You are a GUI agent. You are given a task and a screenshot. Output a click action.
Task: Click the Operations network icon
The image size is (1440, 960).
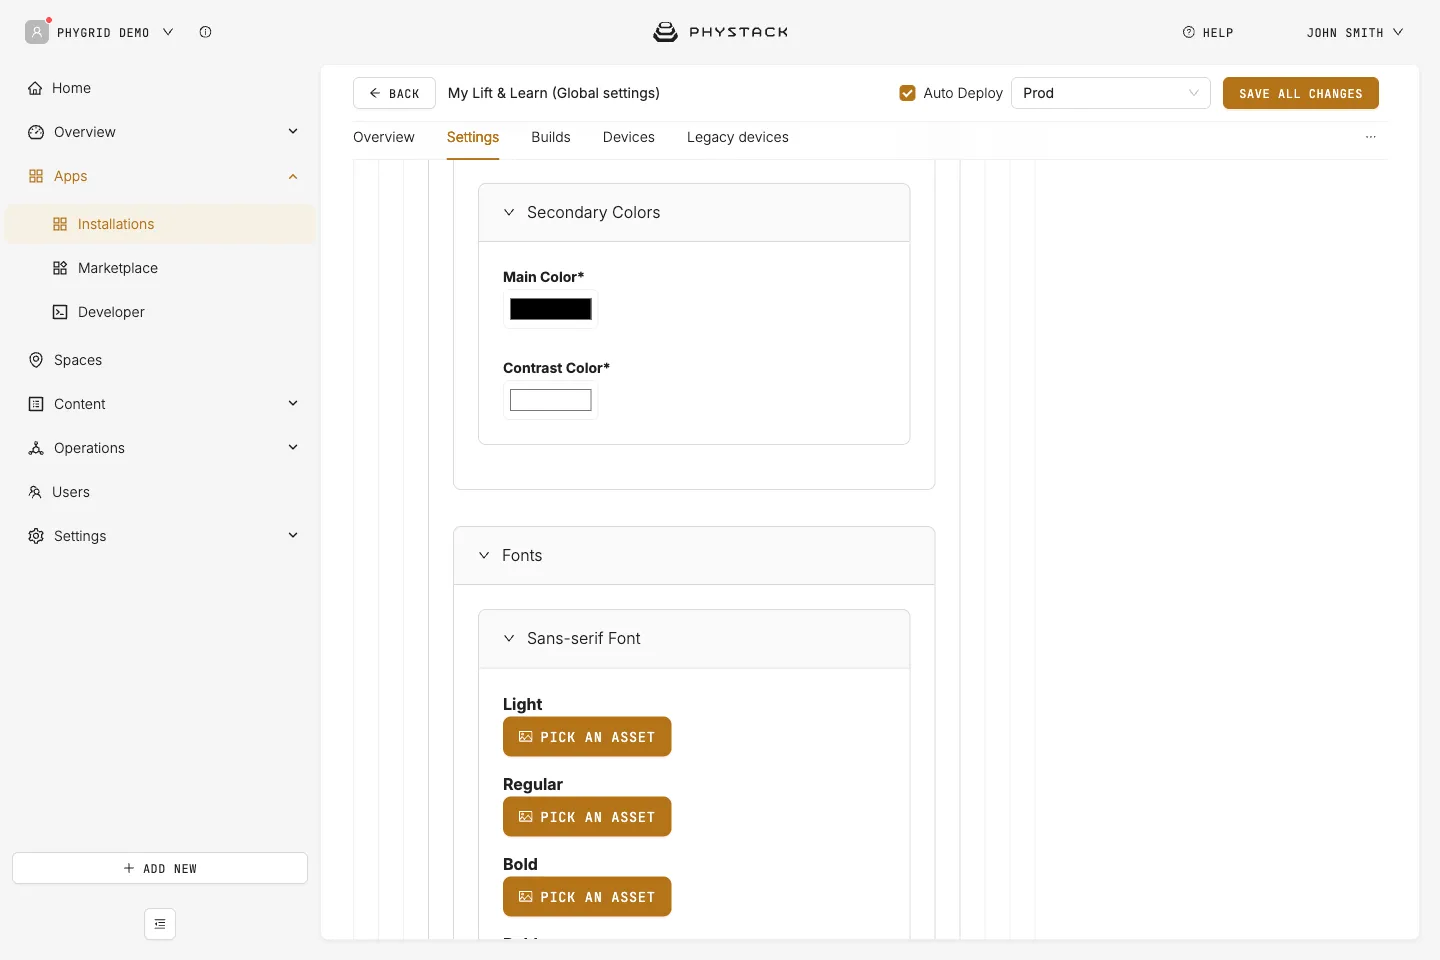(36, 448)
